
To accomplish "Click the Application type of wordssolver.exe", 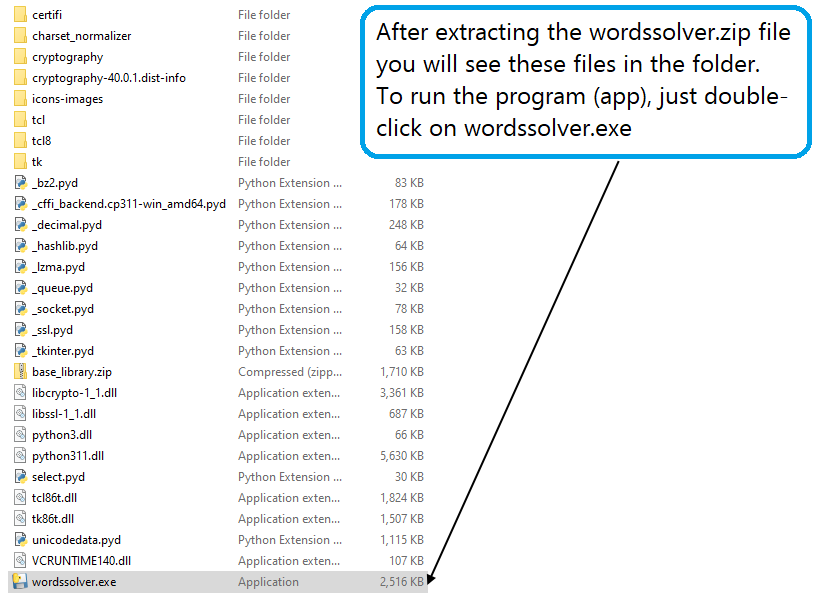I will [x=268, y=582].
